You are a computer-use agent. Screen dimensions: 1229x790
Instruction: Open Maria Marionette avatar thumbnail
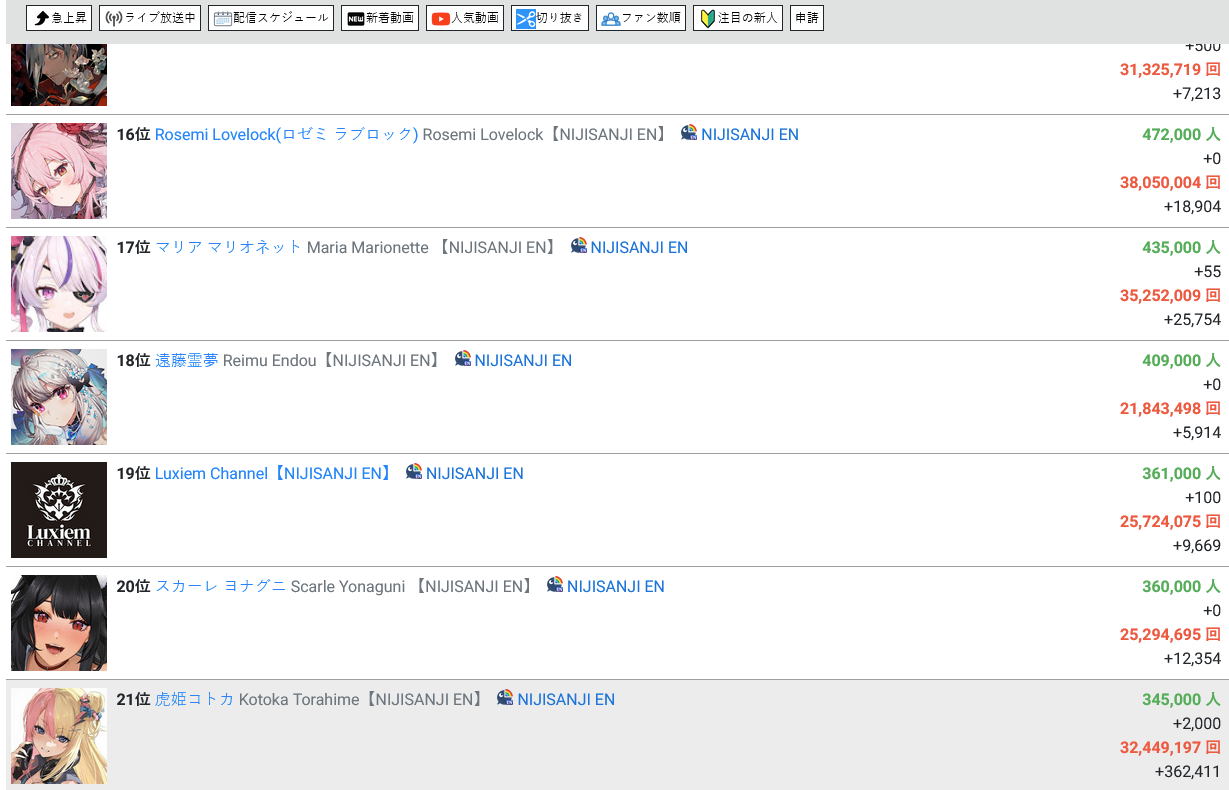coord(59,284)
